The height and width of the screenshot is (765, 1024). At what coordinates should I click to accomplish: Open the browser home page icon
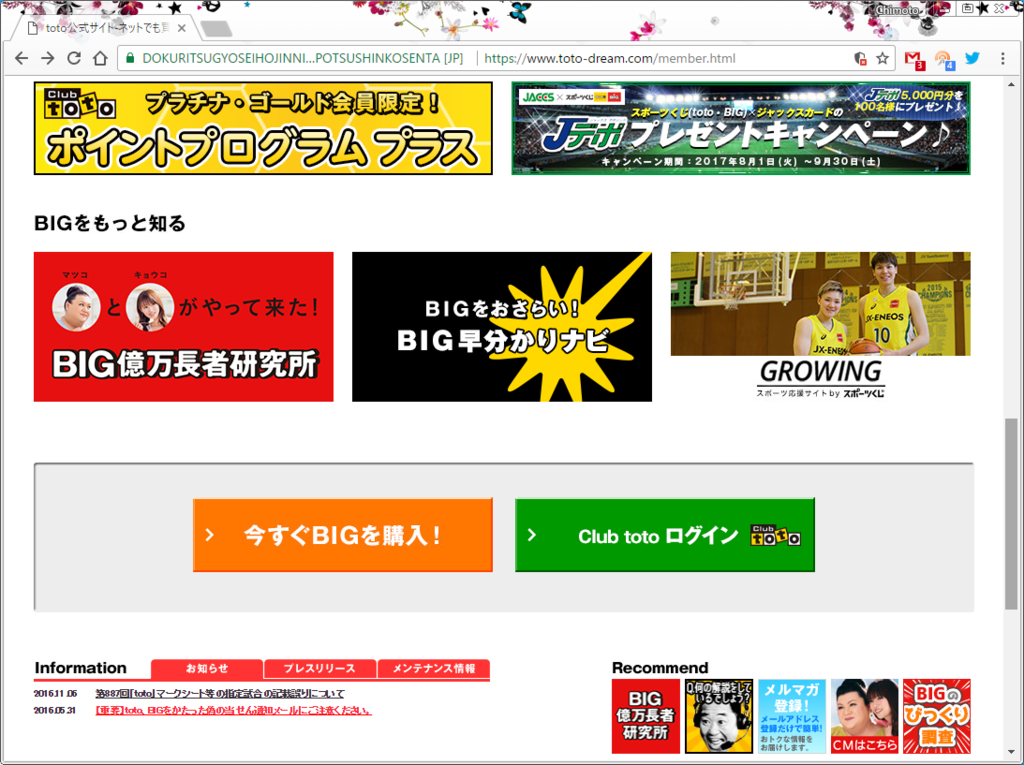[100, 58]
